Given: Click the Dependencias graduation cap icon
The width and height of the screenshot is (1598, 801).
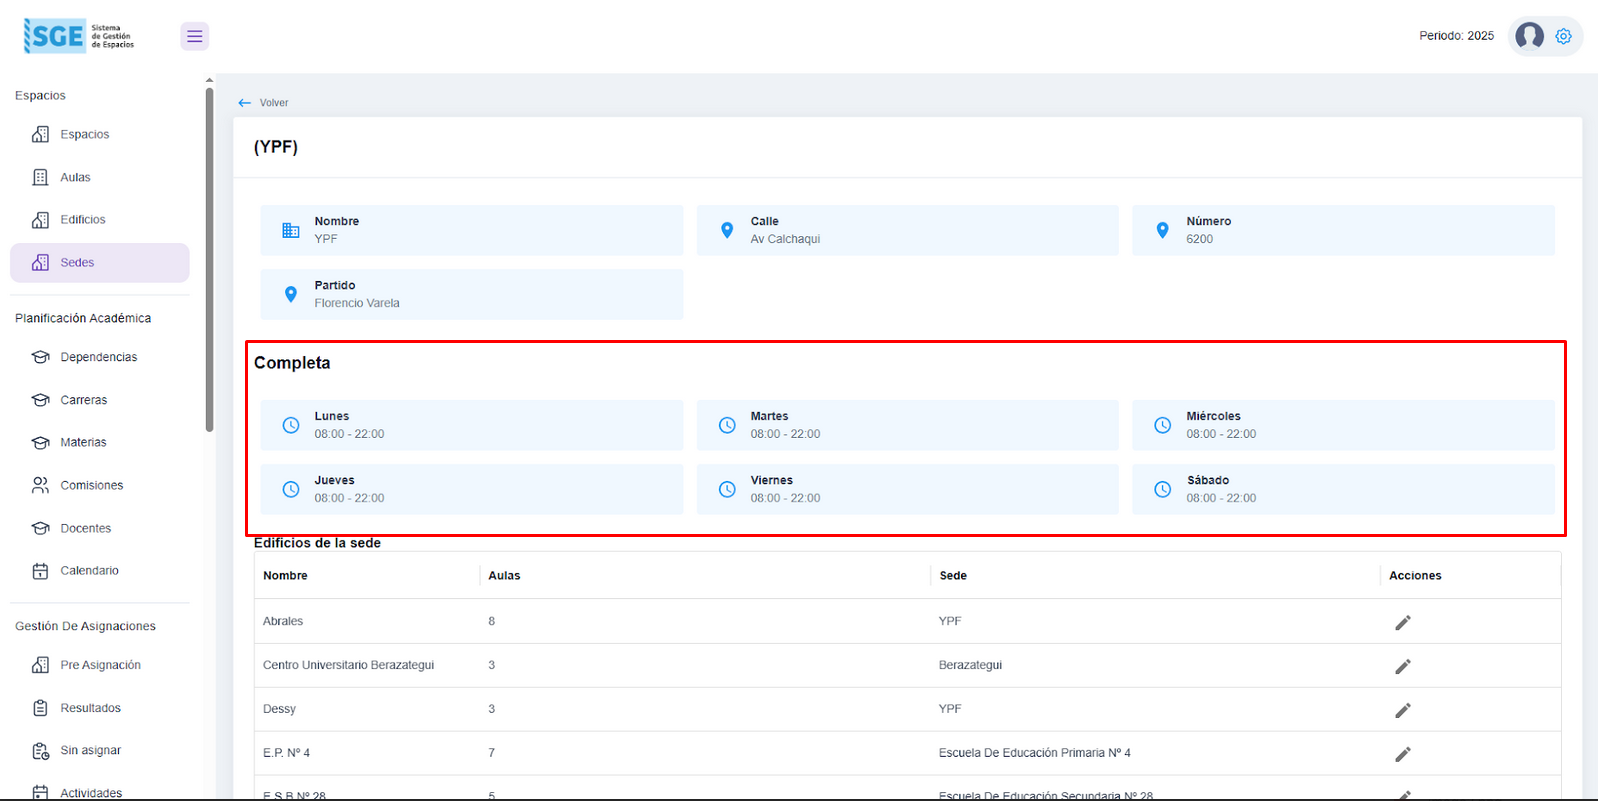Looking at the screenshot, I should point(40,357).
